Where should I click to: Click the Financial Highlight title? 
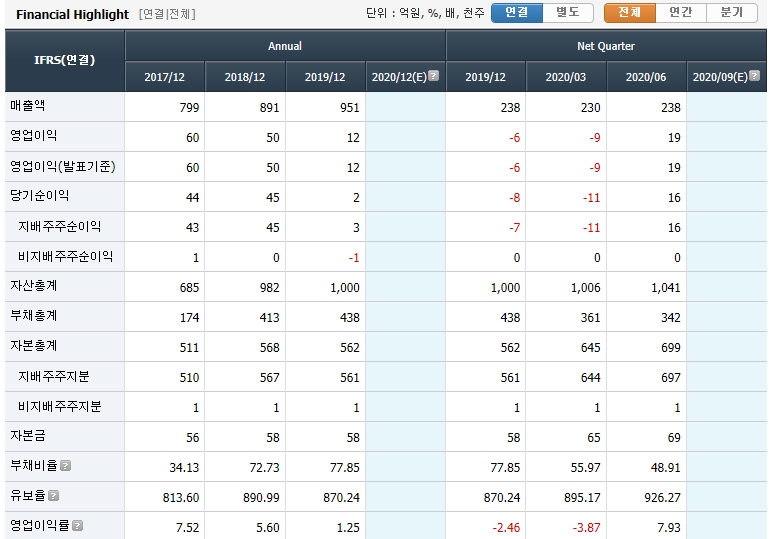pos(72,14)
